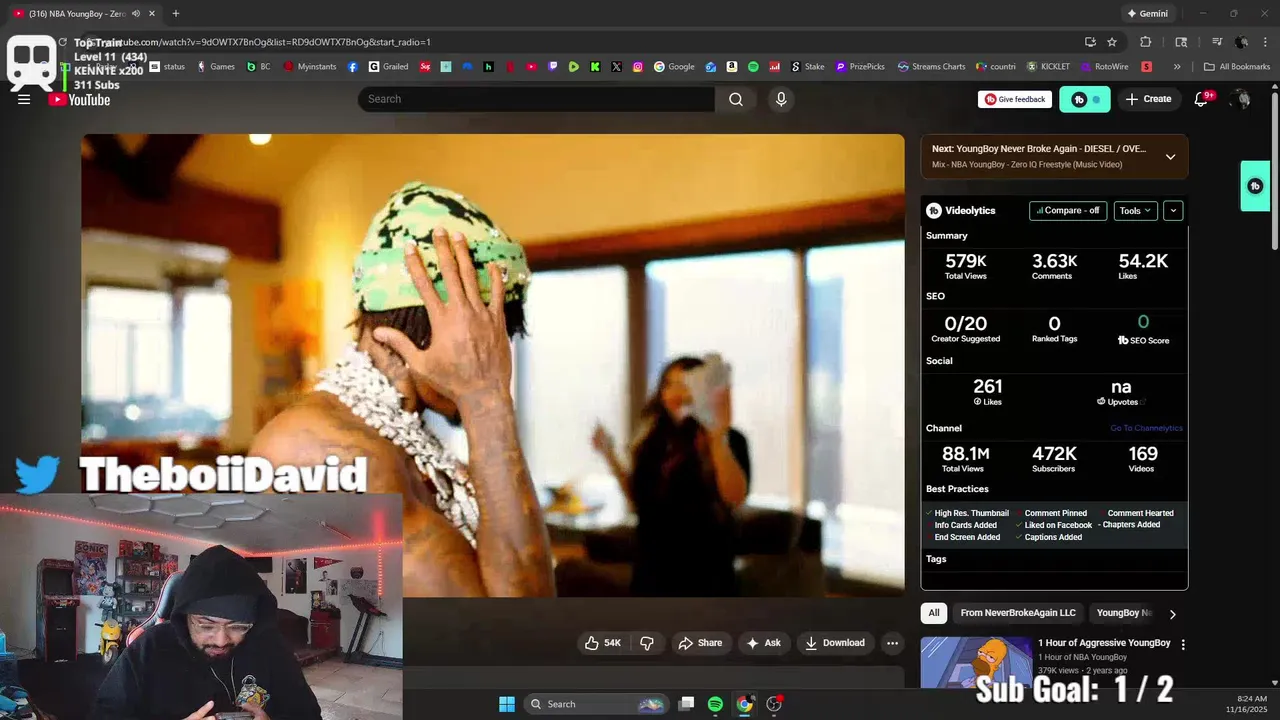The width and height of the screenshot is (1280, 720).
Task: Open the 1 Hour of Aggressive YoungBoy thumbnail
Action: click(x=976, y=662)
